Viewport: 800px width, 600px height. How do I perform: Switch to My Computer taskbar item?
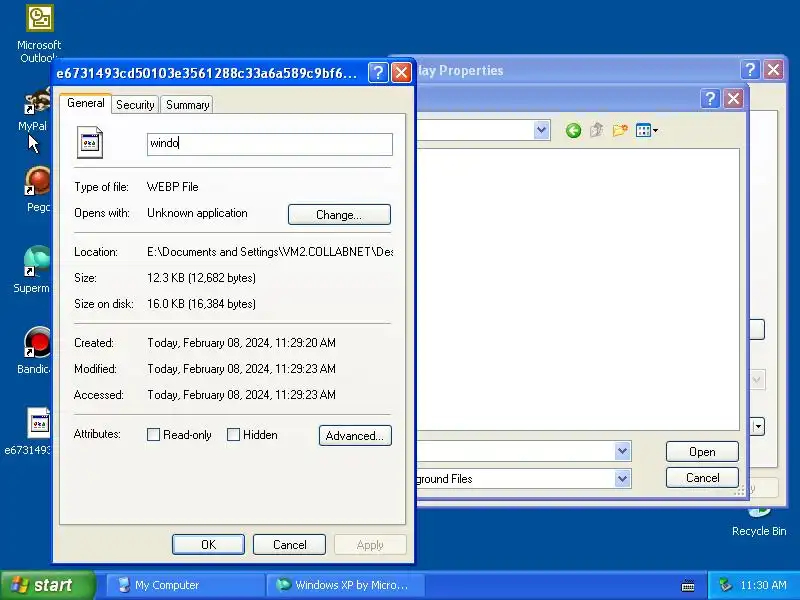(184, 585)
